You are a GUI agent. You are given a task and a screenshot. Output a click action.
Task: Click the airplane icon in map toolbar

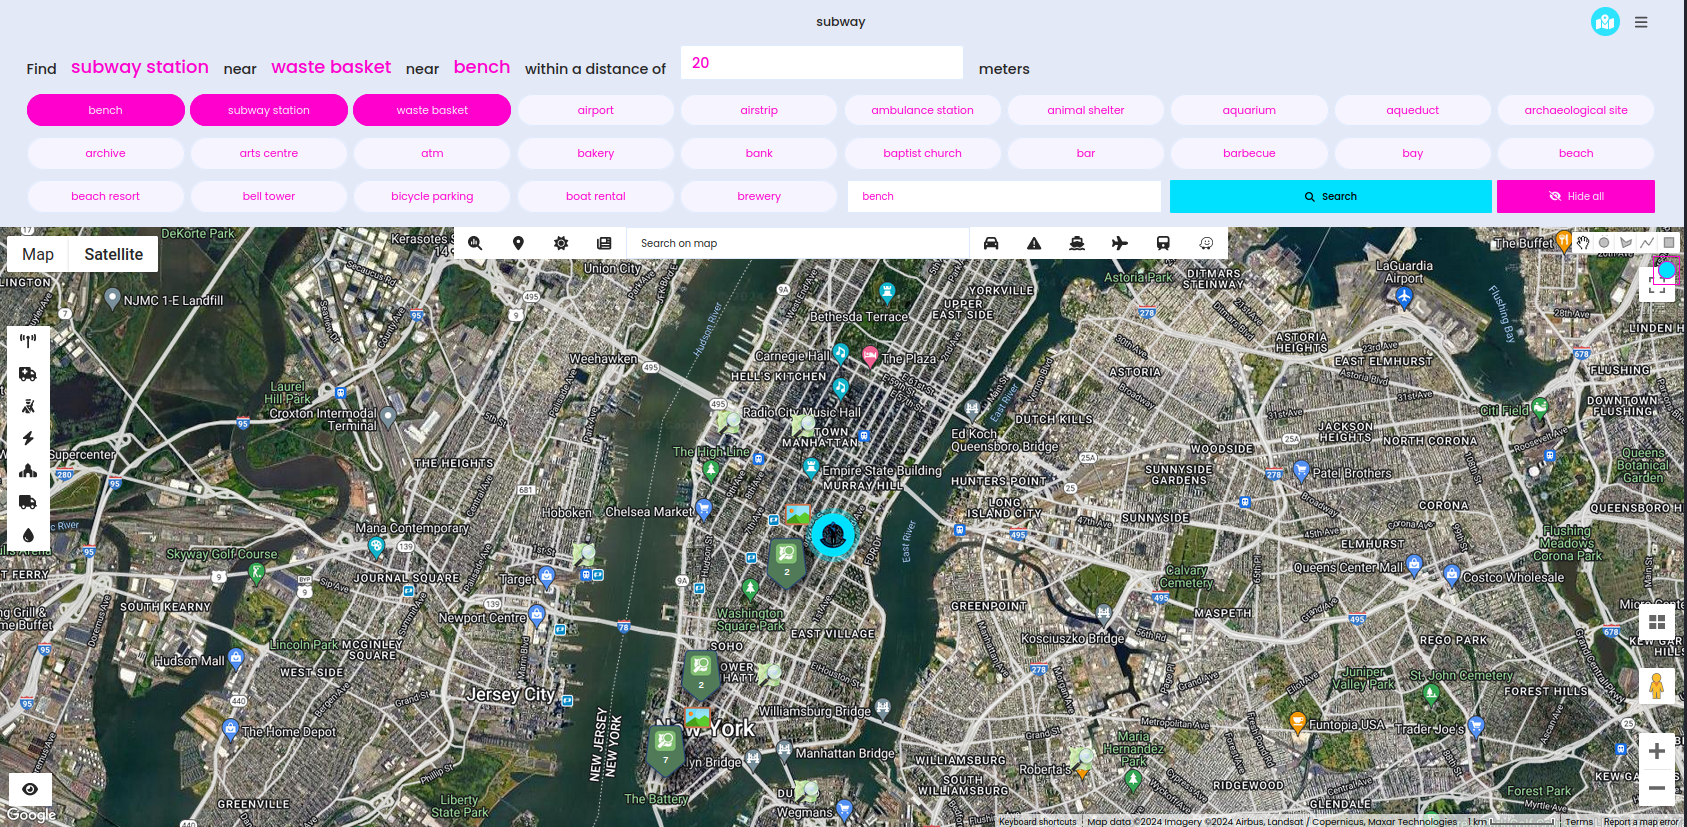[x=1120, y=243]
